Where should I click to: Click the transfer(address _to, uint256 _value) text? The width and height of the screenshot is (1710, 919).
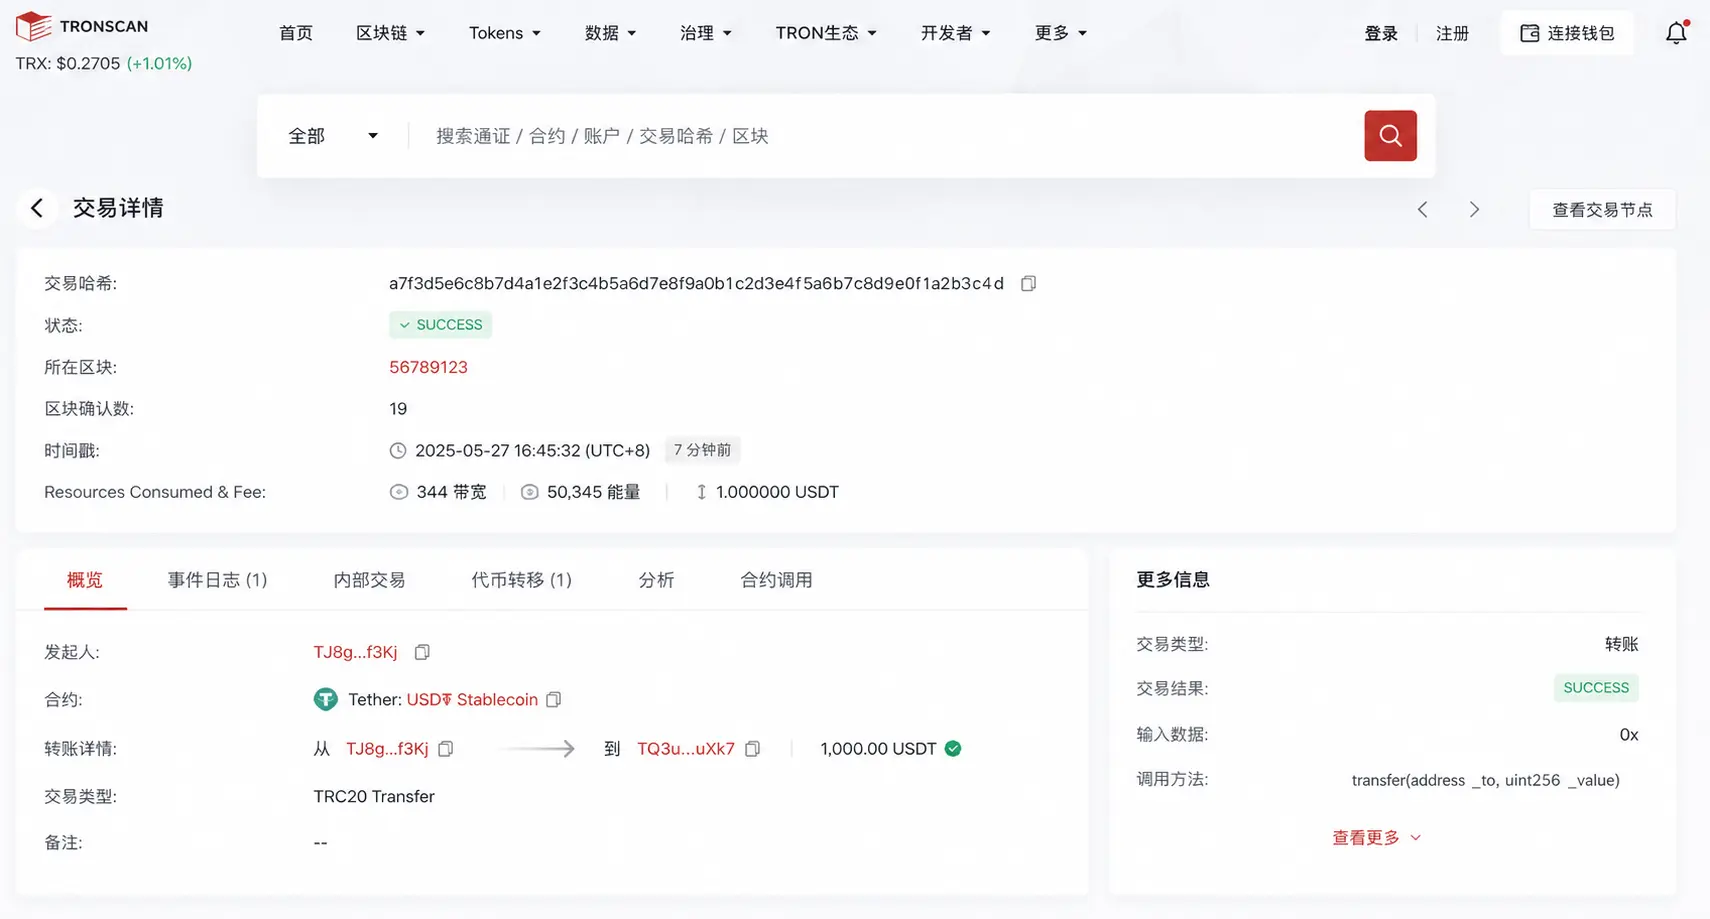click(1485, 780)
